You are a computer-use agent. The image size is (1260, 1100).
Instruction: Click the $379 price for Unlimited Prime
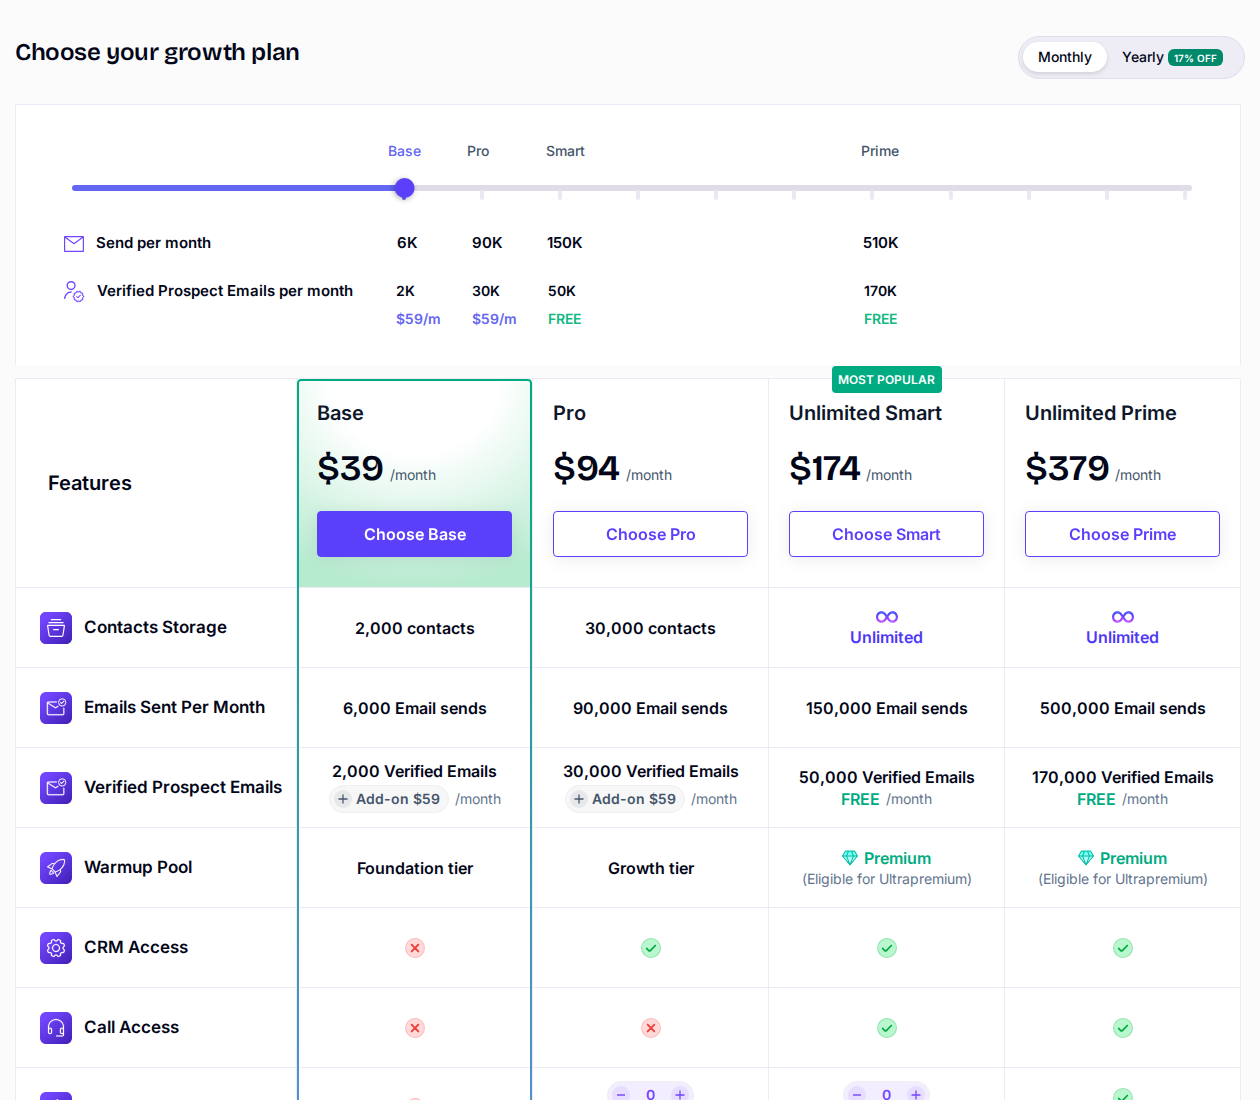[x=1067, y=468]
